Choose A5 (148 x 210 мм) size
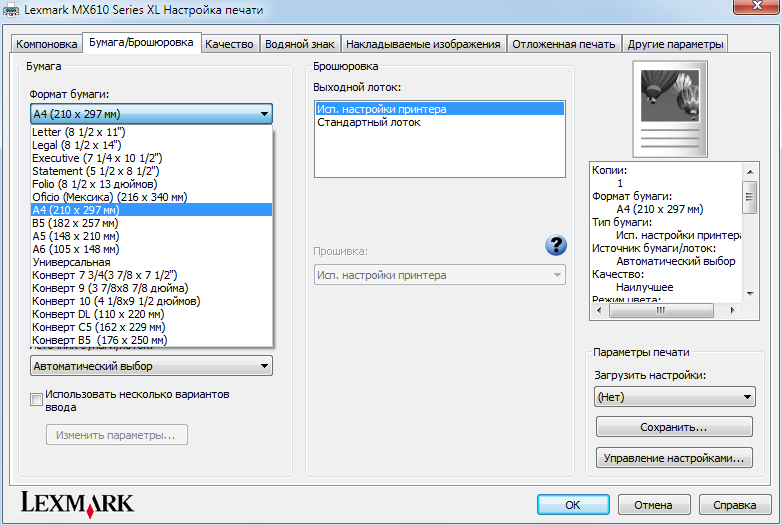Image resolution: width=782 pixels, height=526 pixels. pyautogui.click(x=152, y=236)
